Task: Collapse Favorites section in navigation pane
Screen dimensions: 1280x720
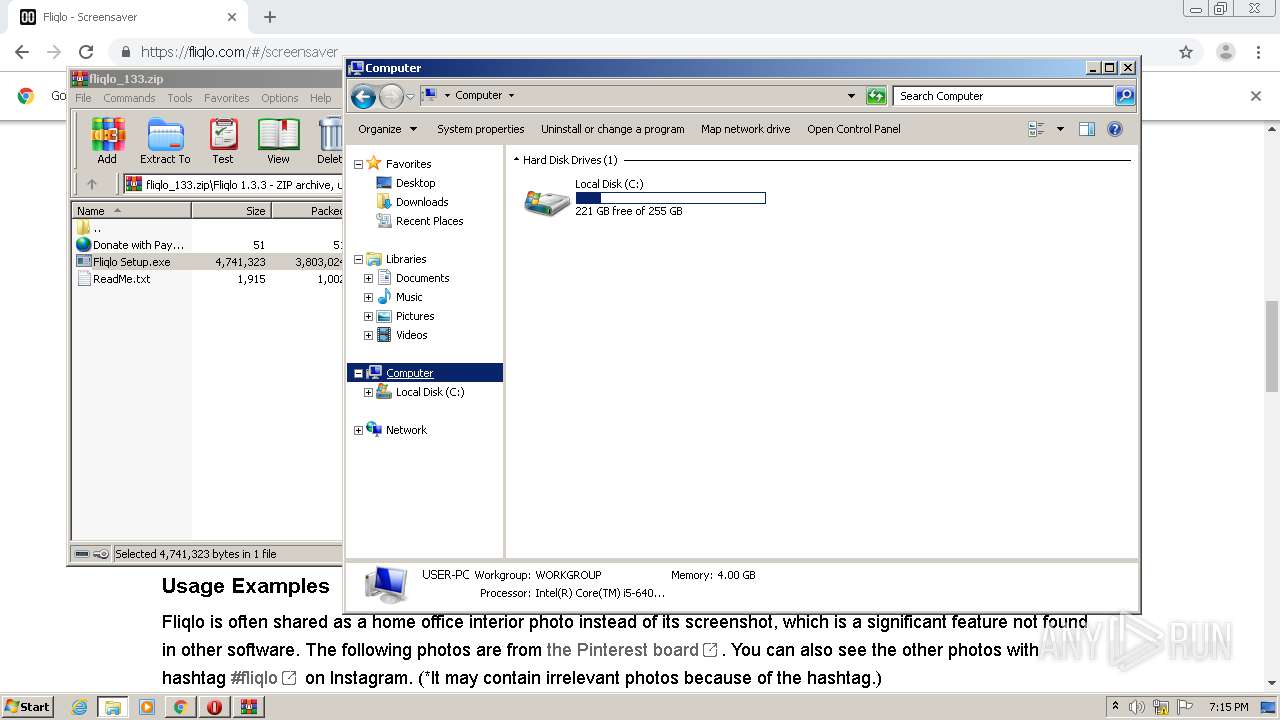Action: pyautogui.click(x=358, y=164)
